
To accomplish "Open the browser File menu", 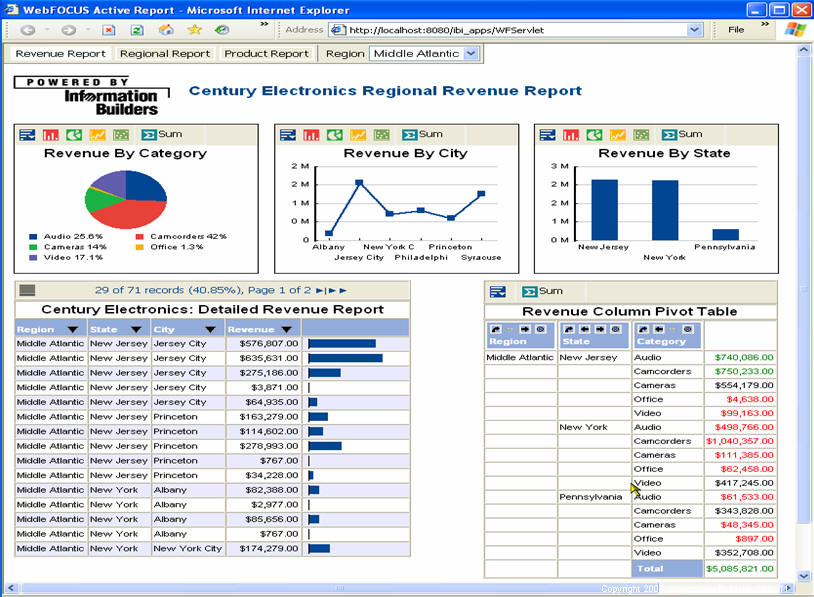I will (736, 30).
